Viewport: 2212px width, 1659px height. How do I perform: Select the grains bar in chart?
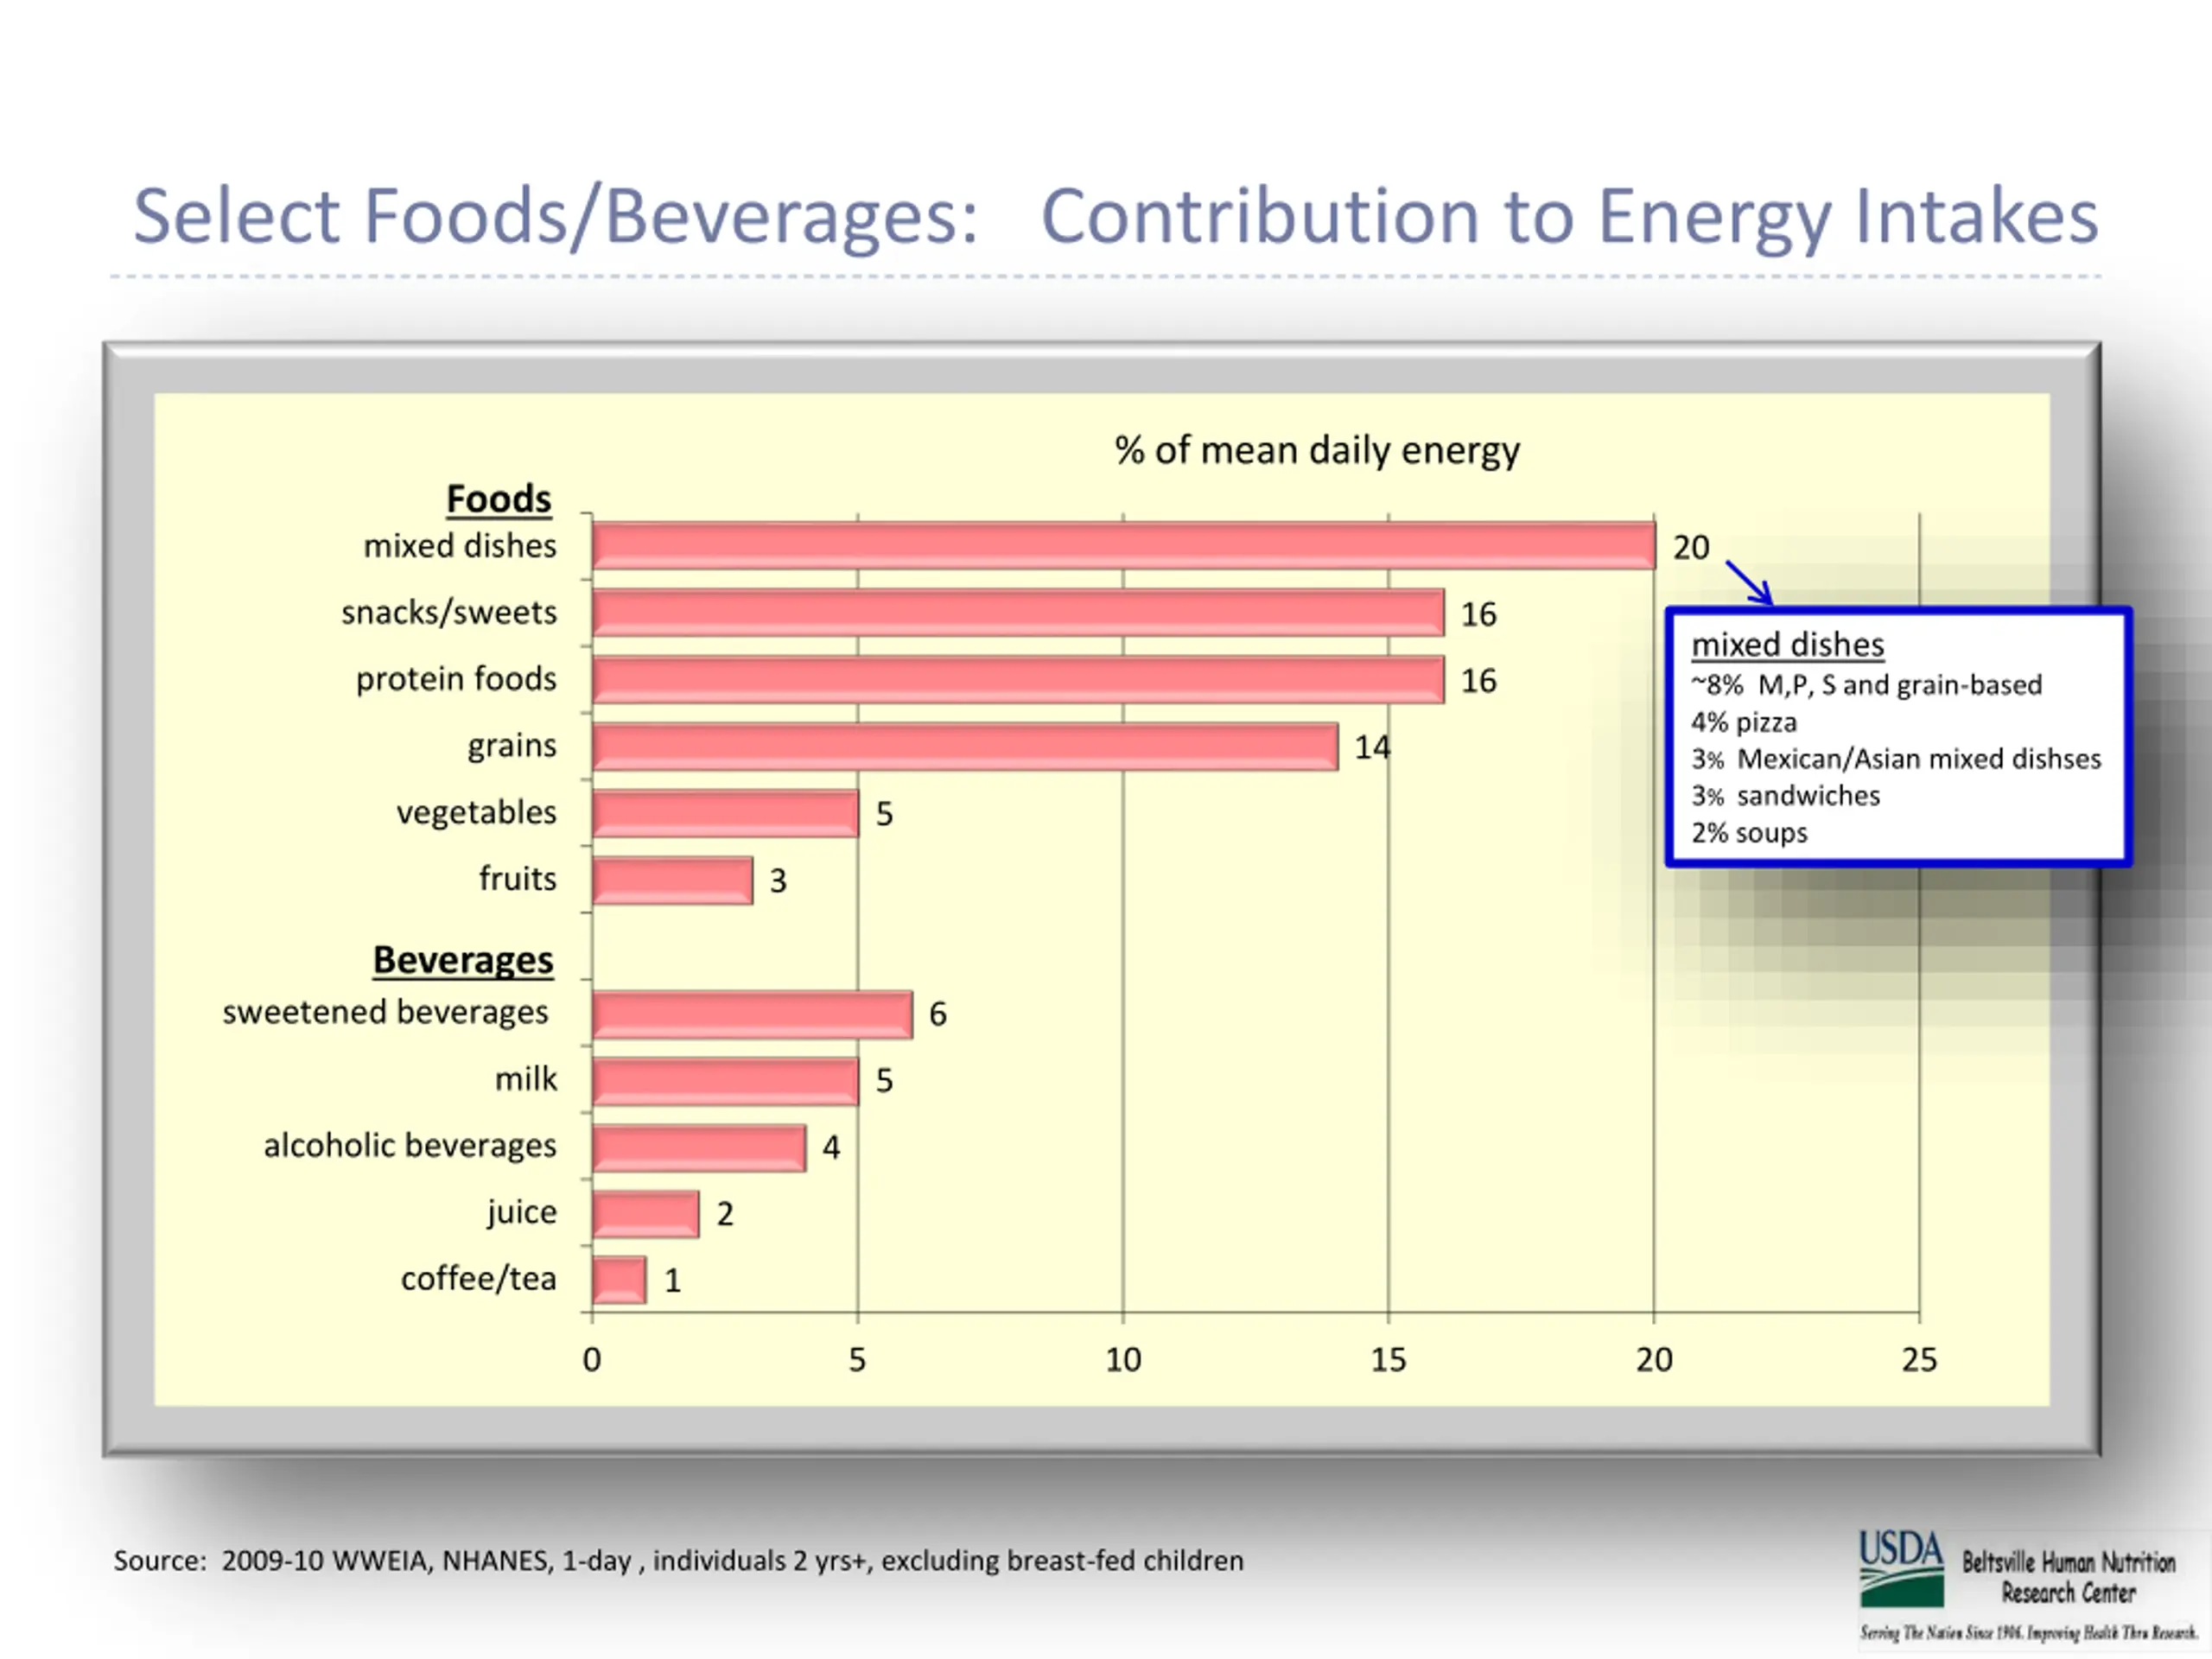(964, 747)
